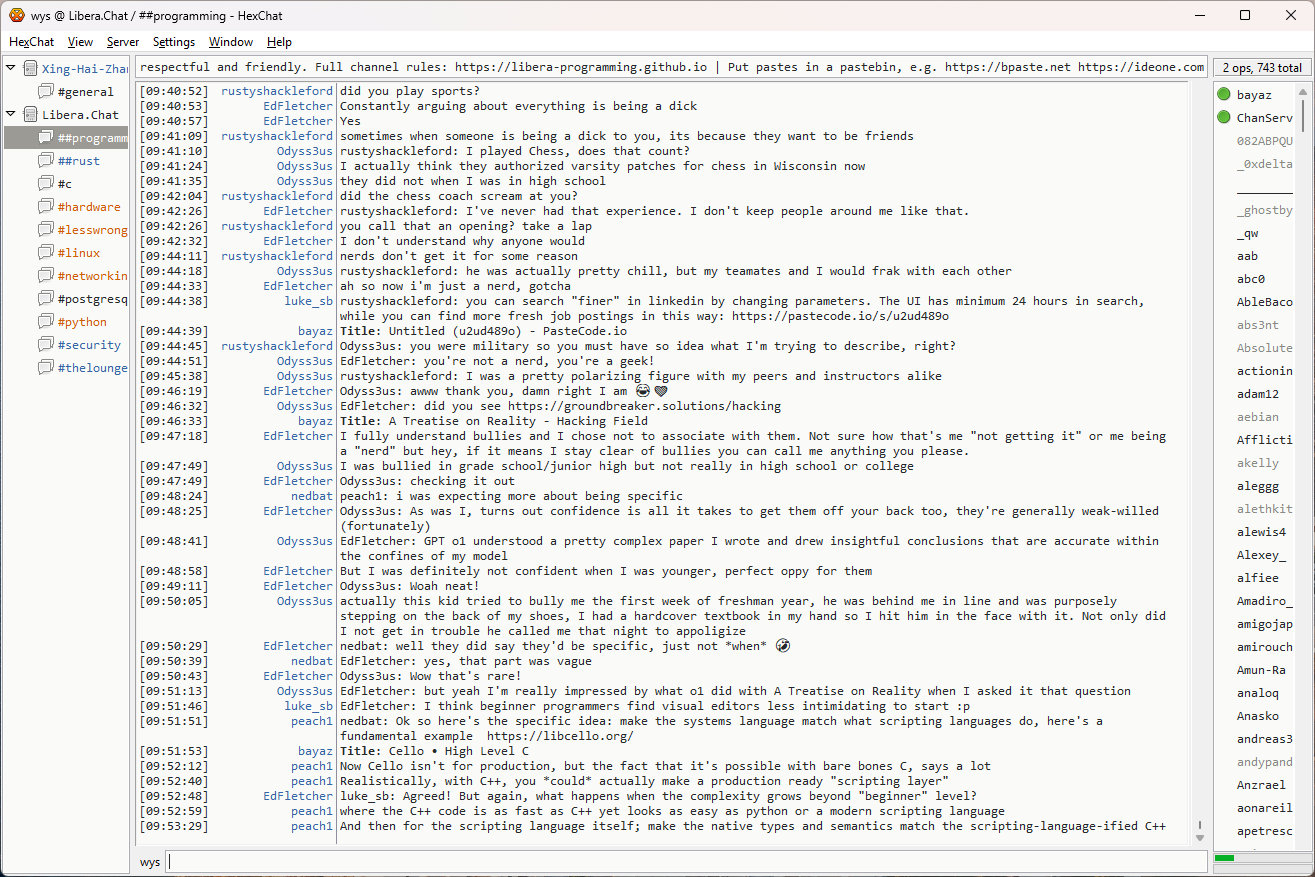Image resolution: width=1315 pixels, height=877 pixels.
Task: Click the ##rust channel chat icon
Action: pyautogui.click(x=46, y=161)
